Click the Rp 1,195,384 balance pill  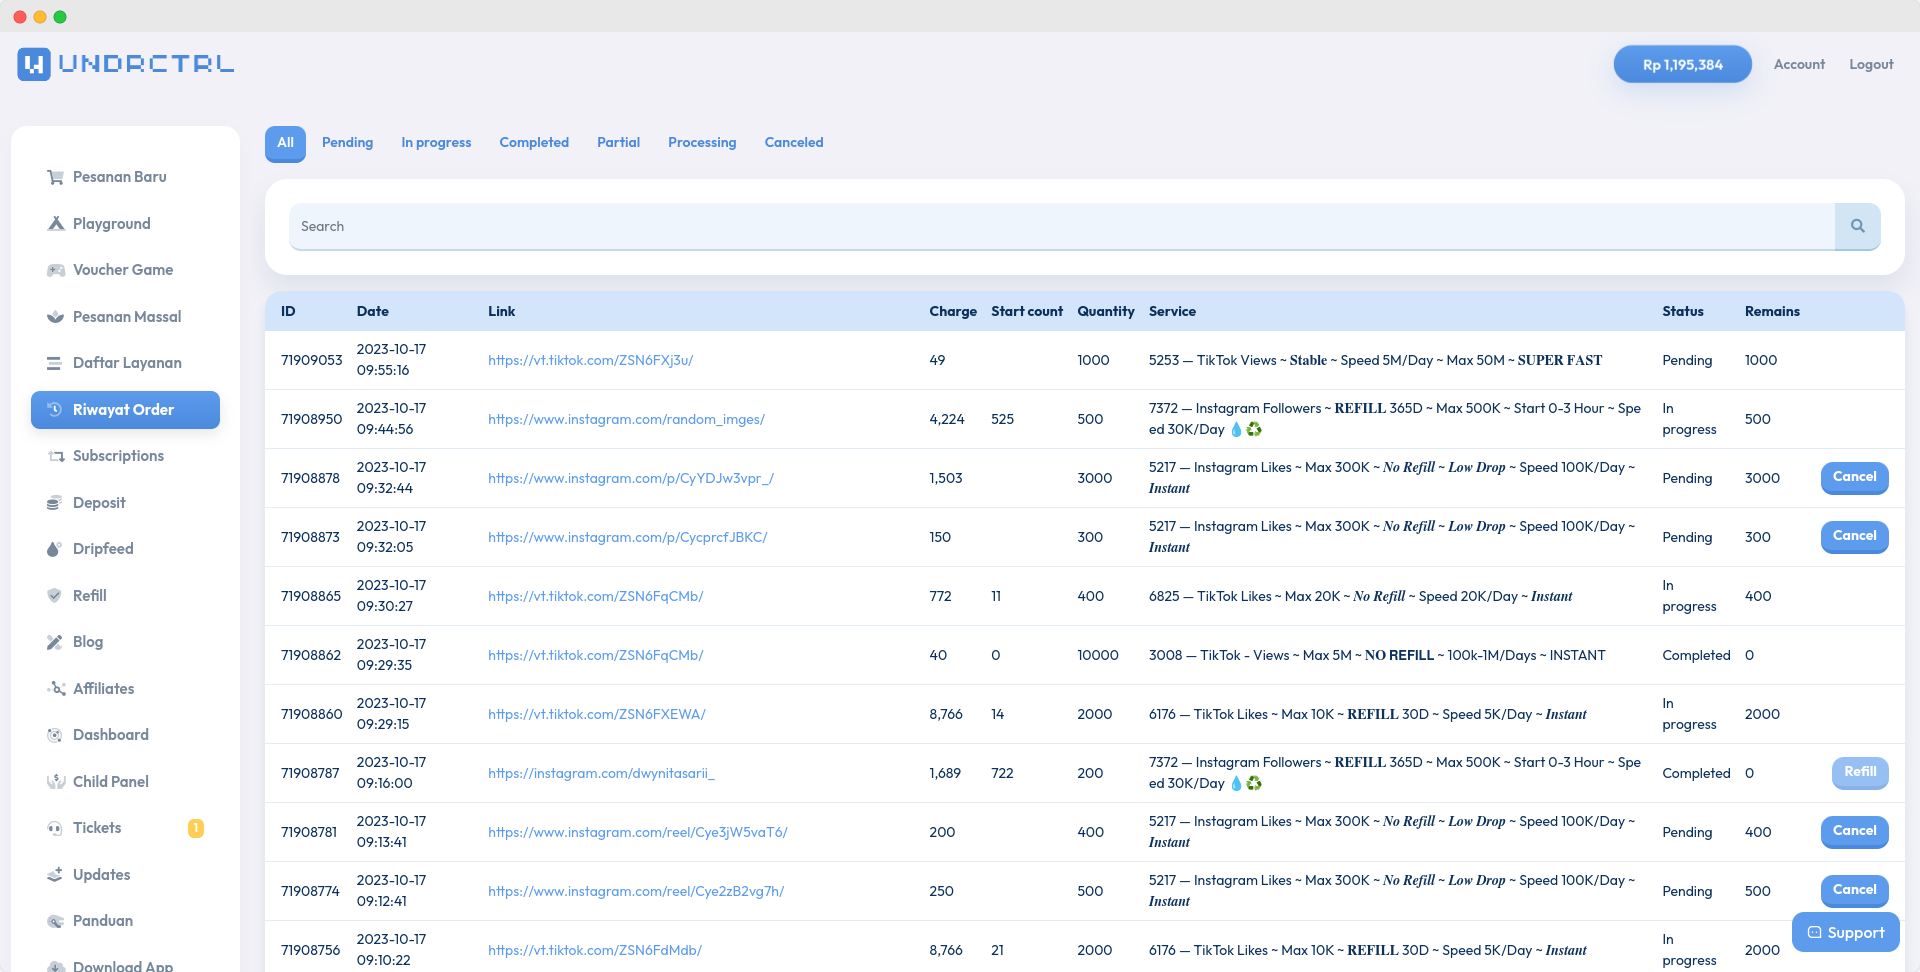(x=1682, y=64)
